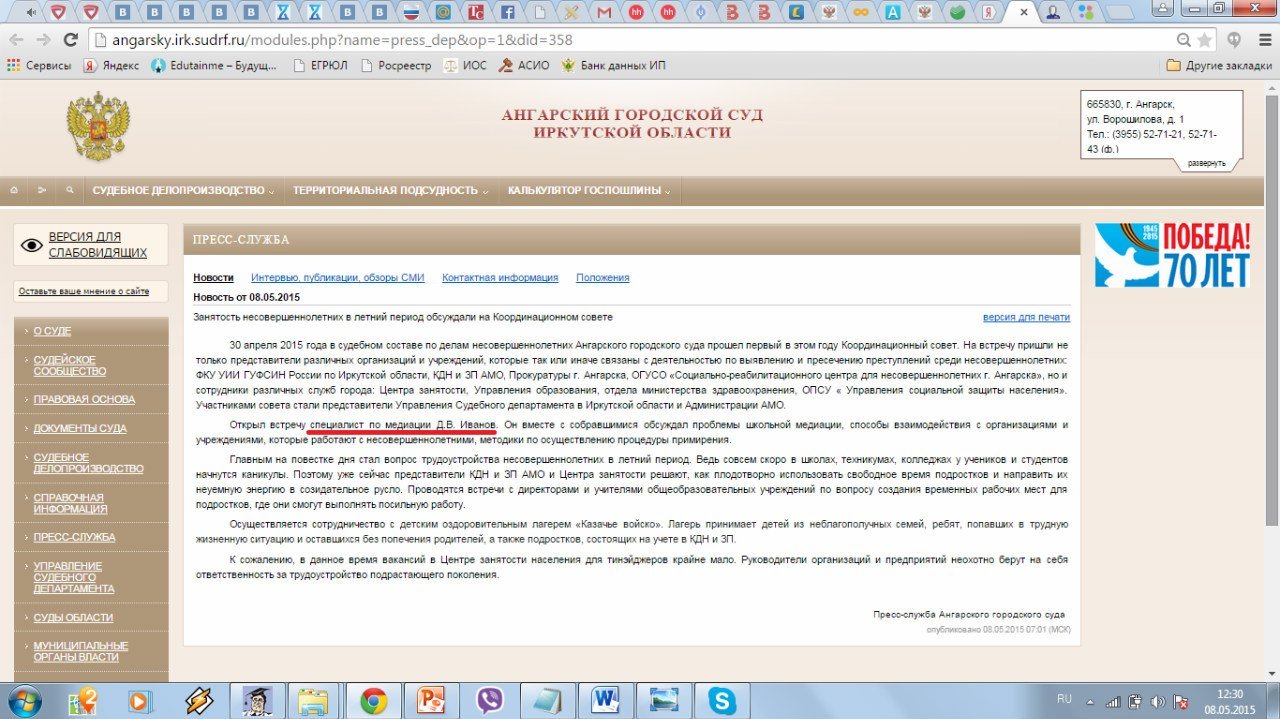Open the Интервью, публикации, обзоры СМИ tab

pyautogui.click(x=338, y=278)
